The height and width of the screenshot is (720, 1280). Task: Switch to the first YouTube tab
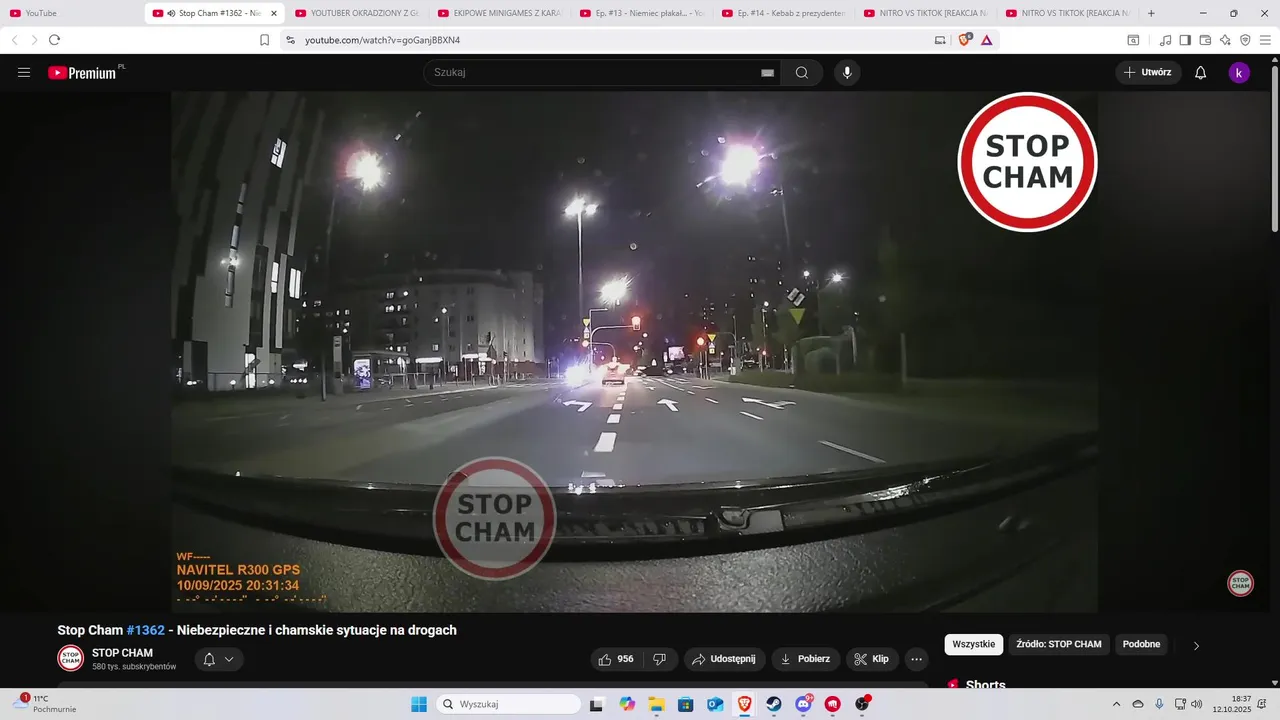(x=71, y=13)
